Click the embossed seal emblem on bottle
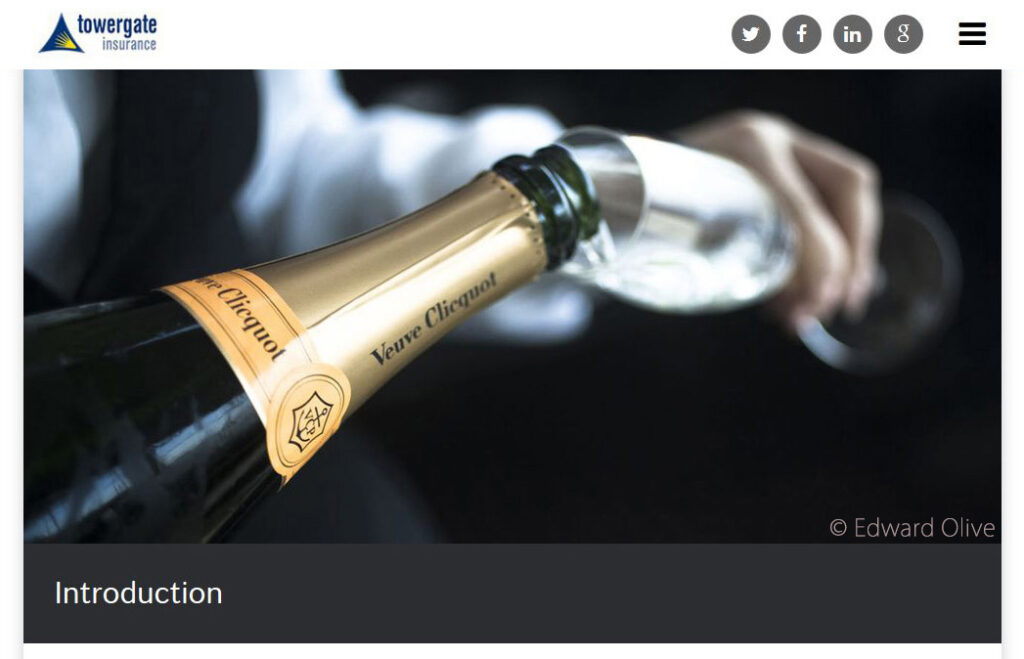Viewport: 1024px width, 659px height. [311, 420]
